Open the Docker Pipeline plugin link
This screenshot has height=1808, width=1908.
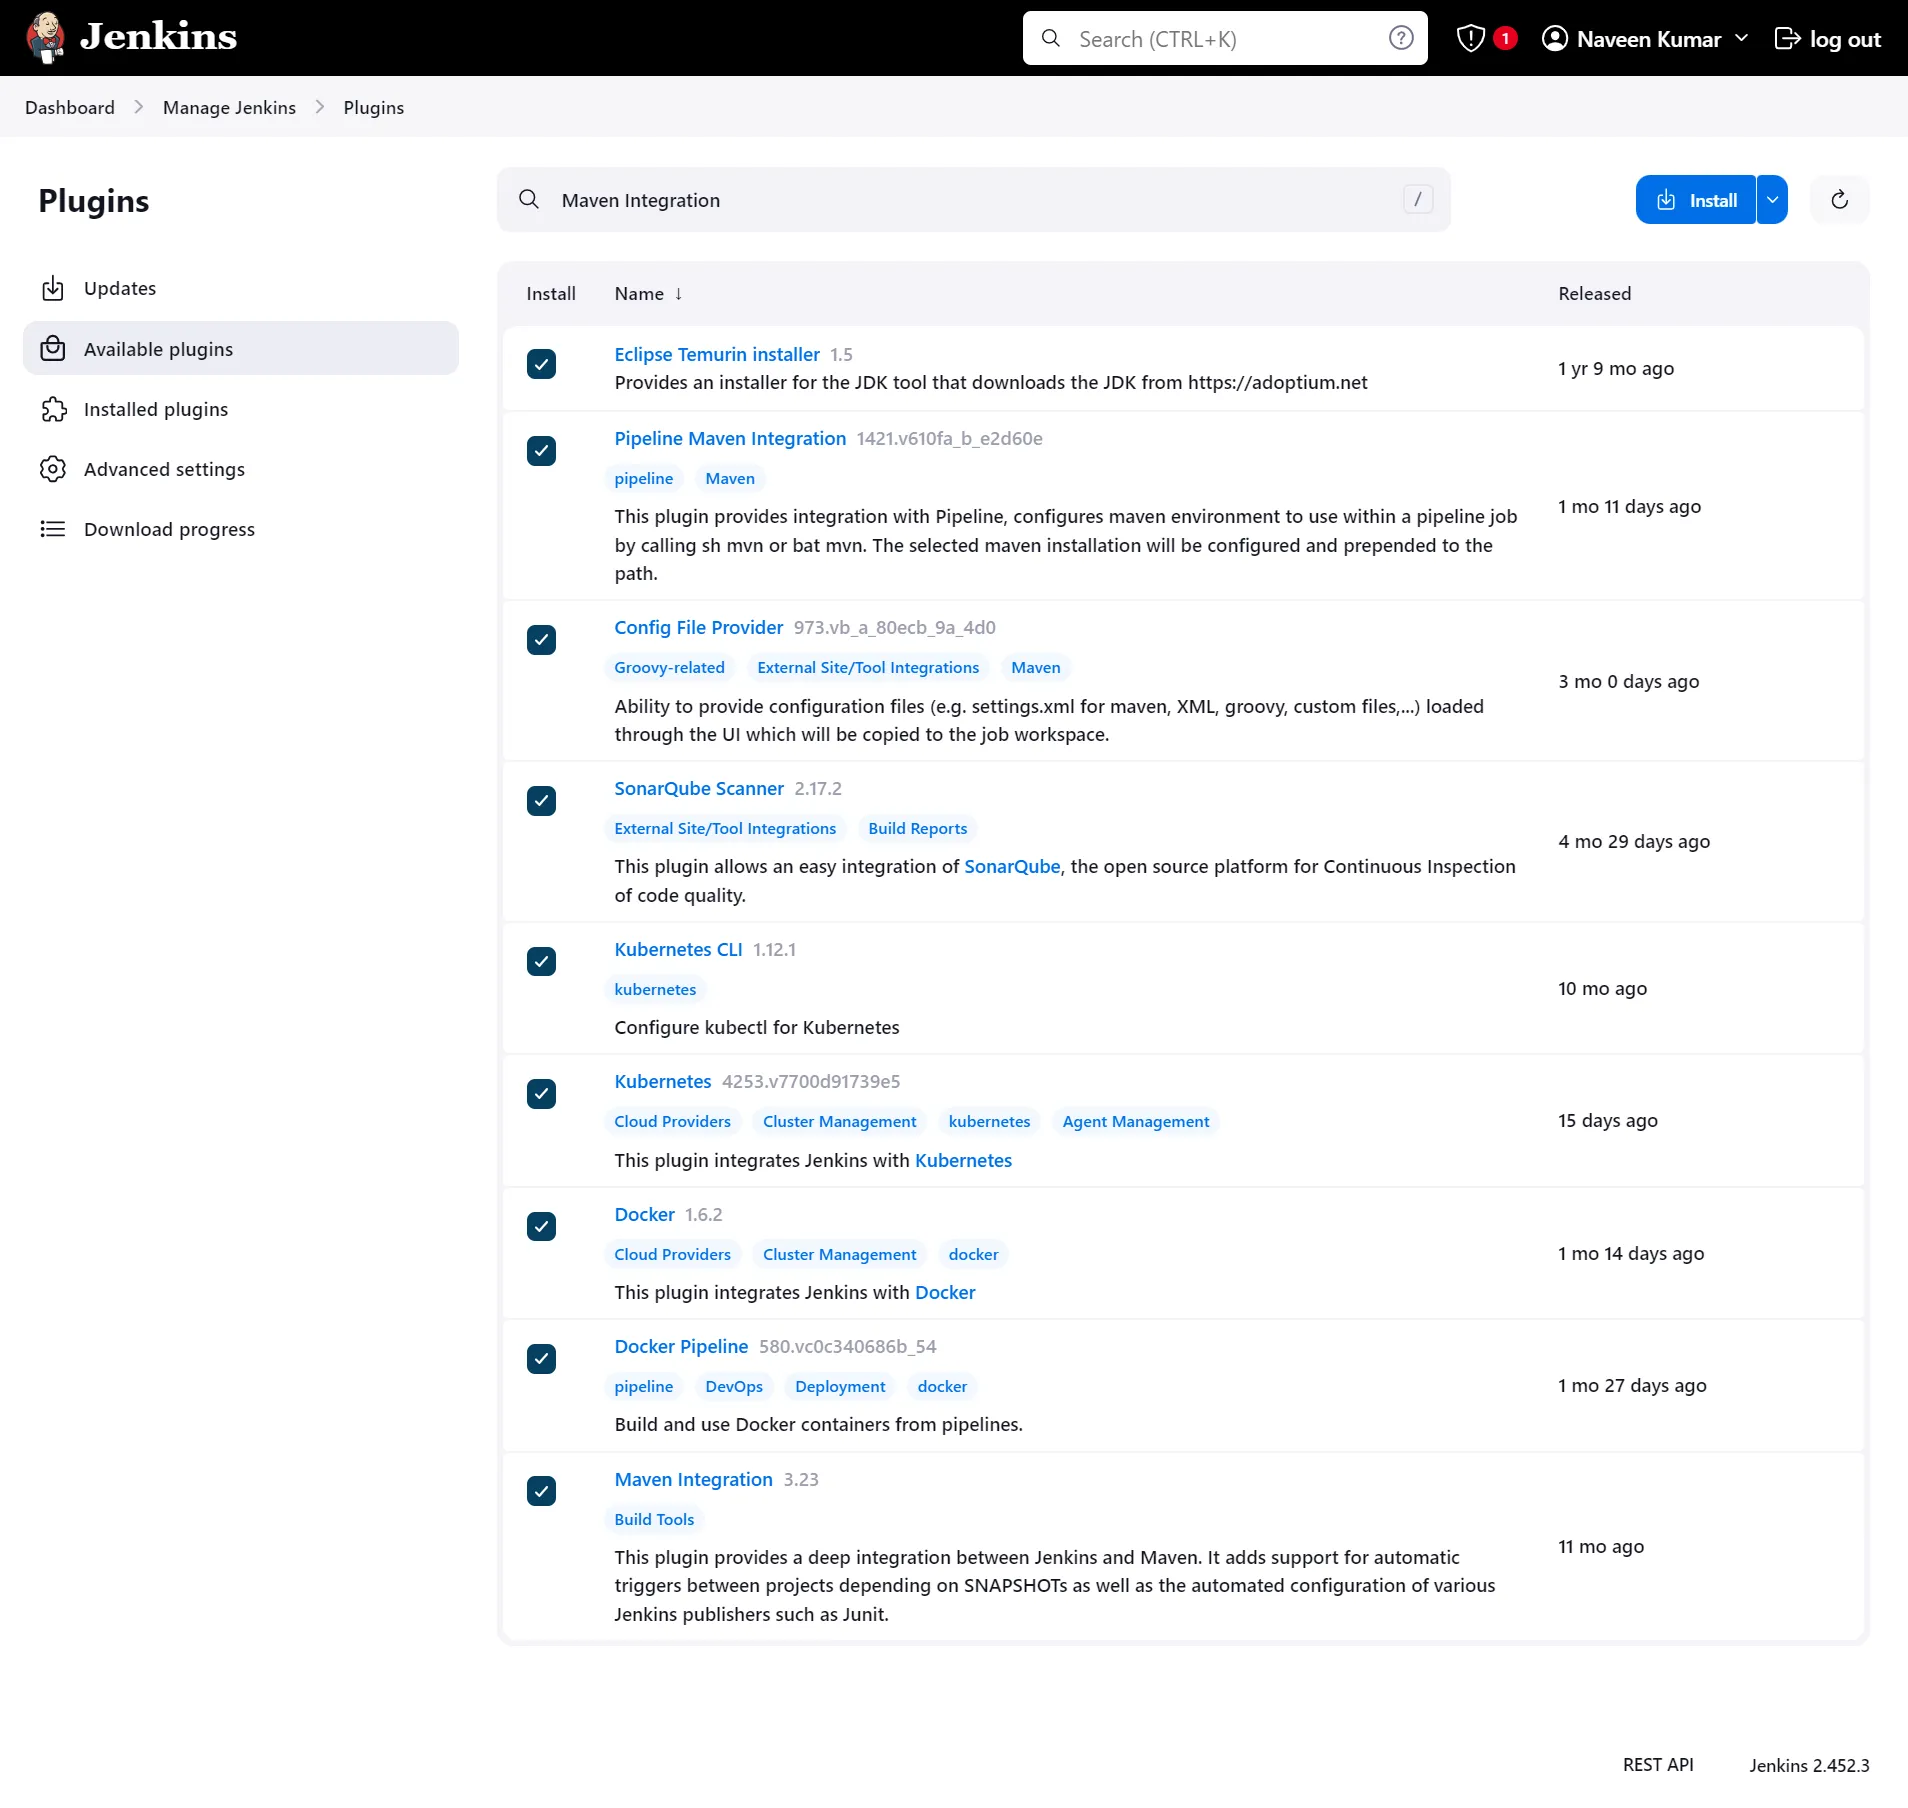coord(681,1346)
